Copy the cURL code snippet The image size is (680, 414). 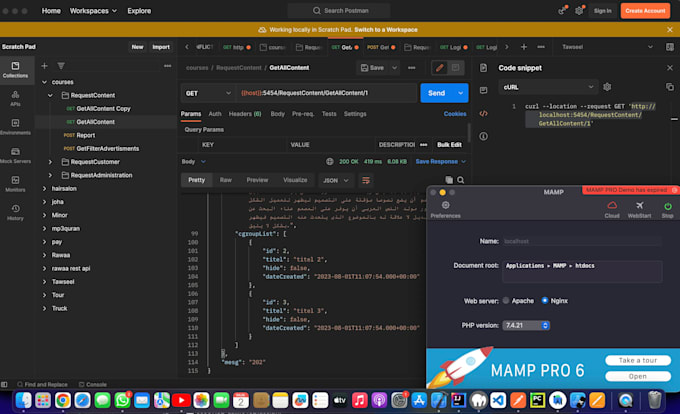tap(670, 87)
